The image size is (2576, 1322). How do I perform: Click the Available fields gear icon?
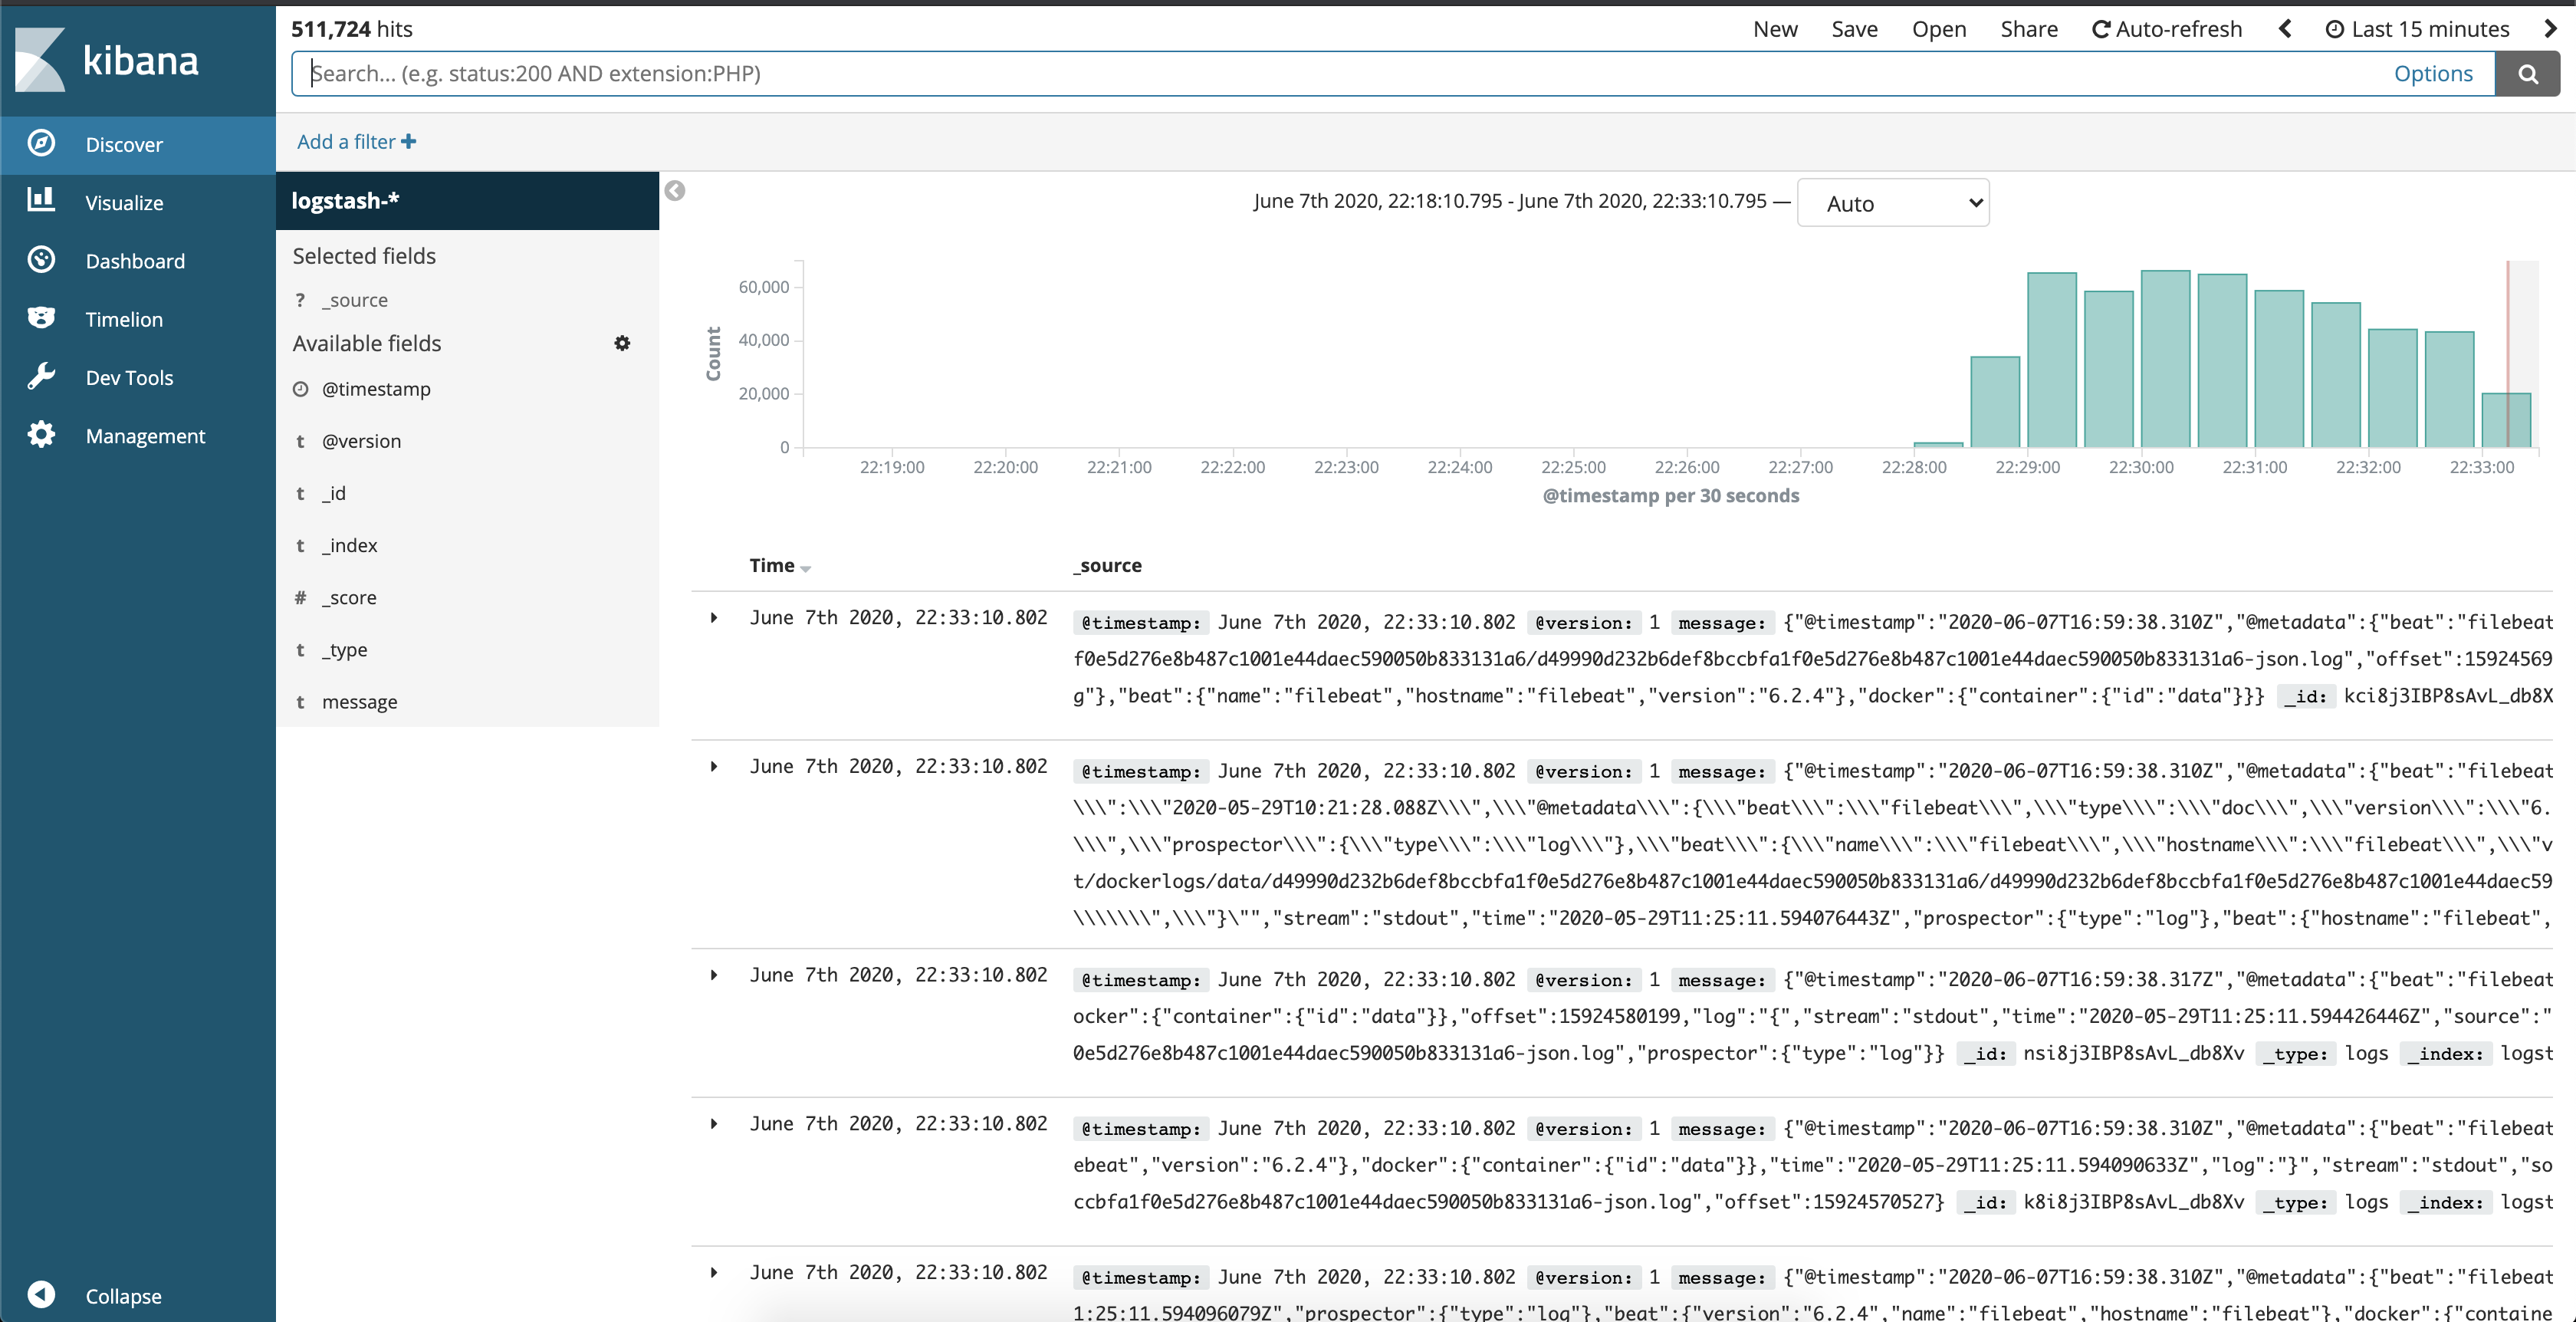tap(622, 343)
